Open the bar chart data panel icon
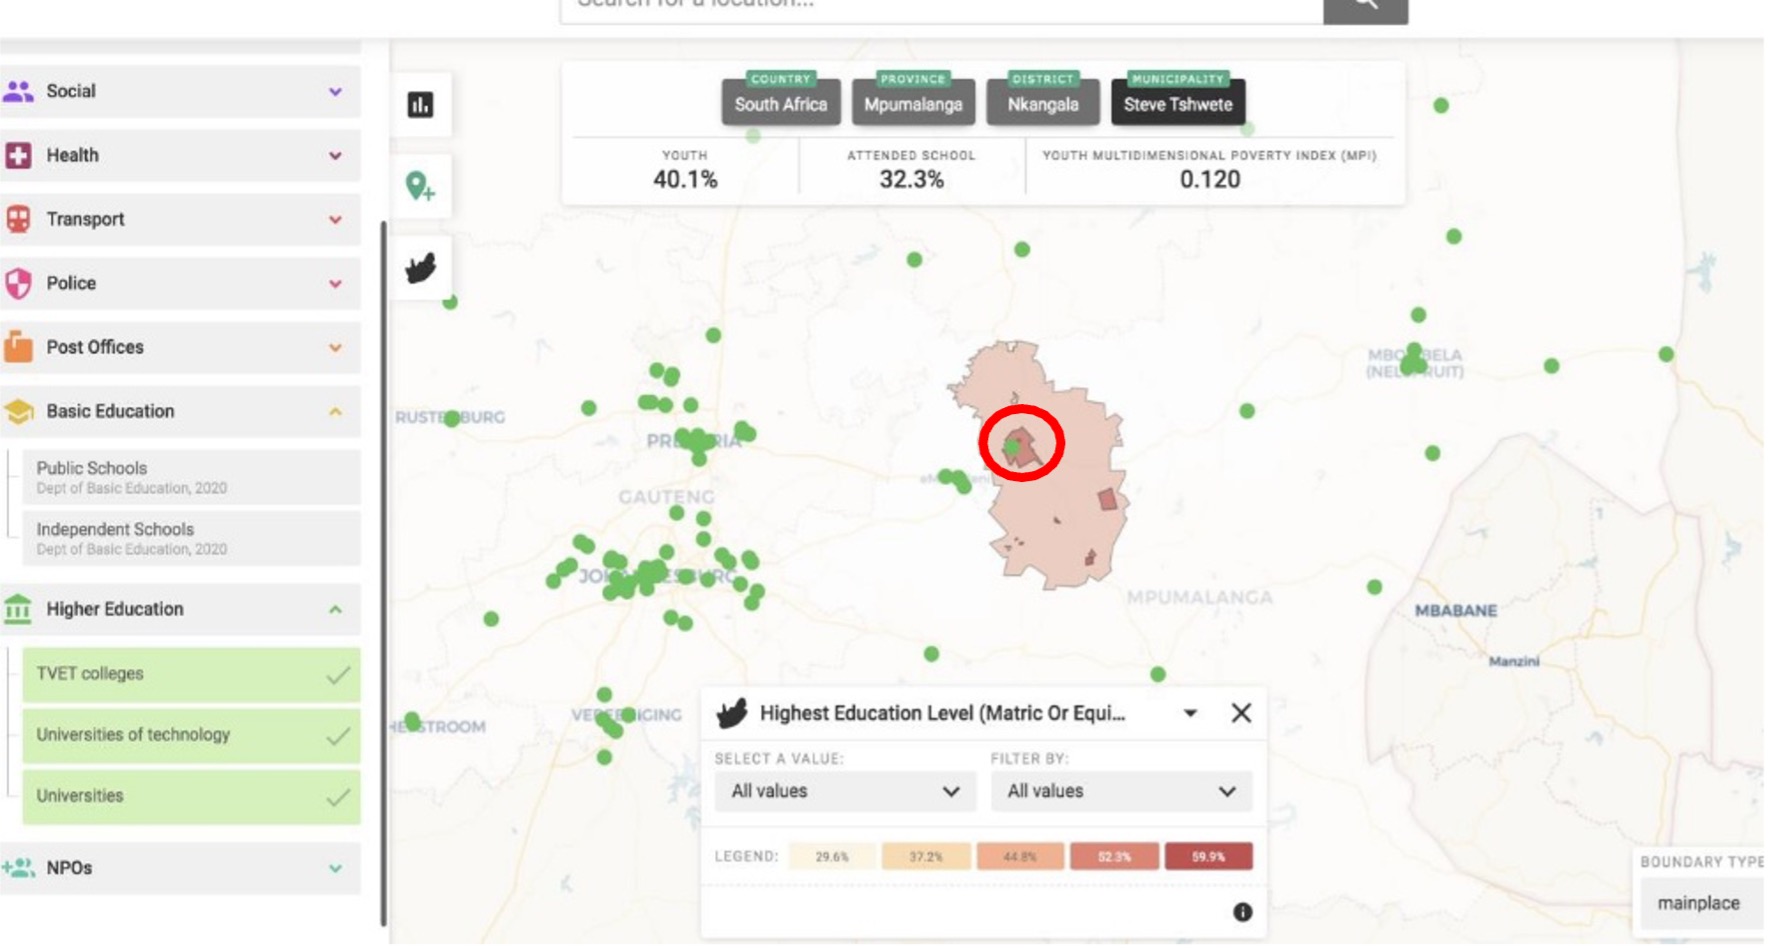1769x948 pixels. pos(420,105)
